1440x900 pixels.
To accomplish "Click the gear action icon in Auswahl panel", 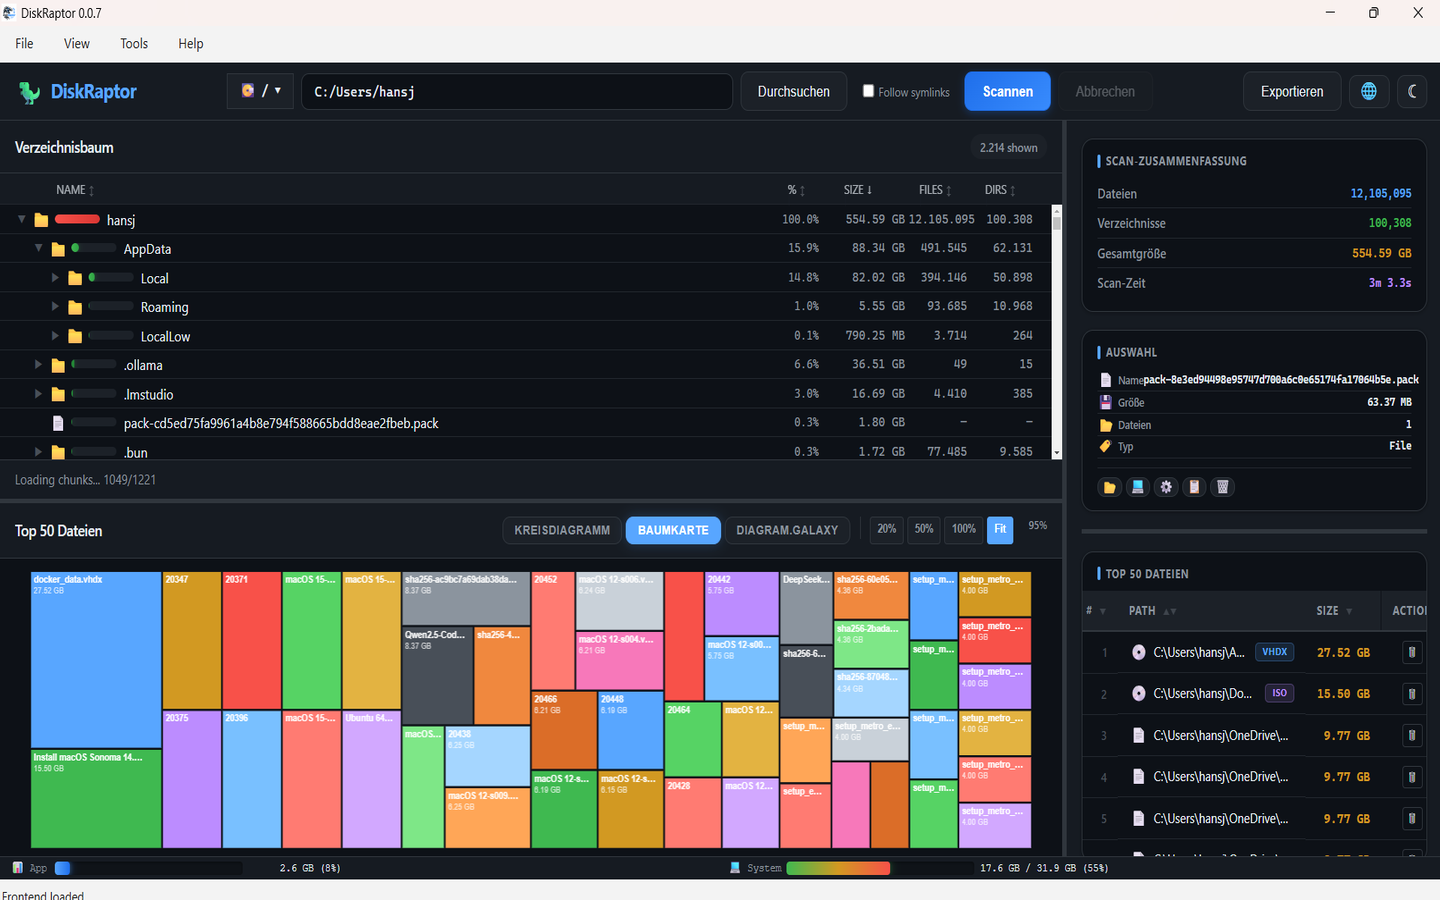I will (x=1166, y=487).
